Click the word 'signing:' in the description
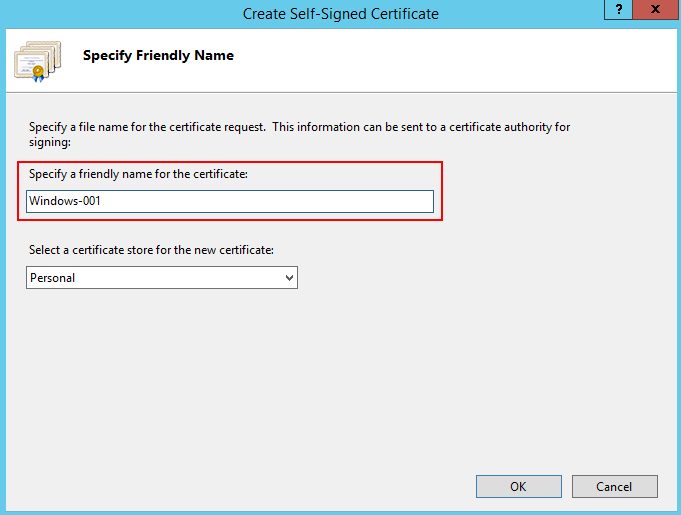Image resolution: width=681 pixels, height=515 pixels. click(x=50, y=142)
